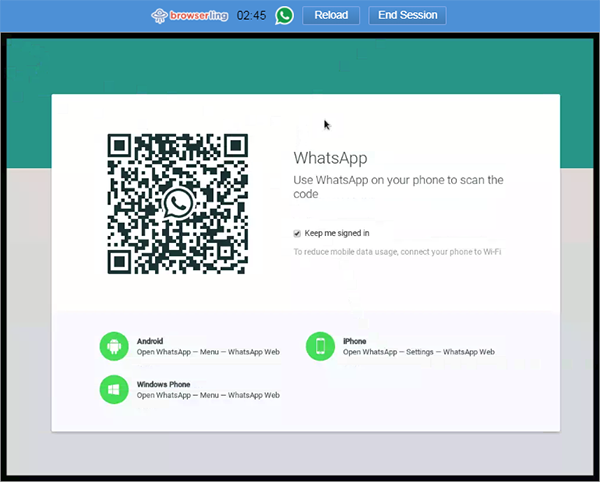Click the 'Use WhatsApp on your phone' instruction text
This screenshot has width=600, height=482.
point(398,187)
